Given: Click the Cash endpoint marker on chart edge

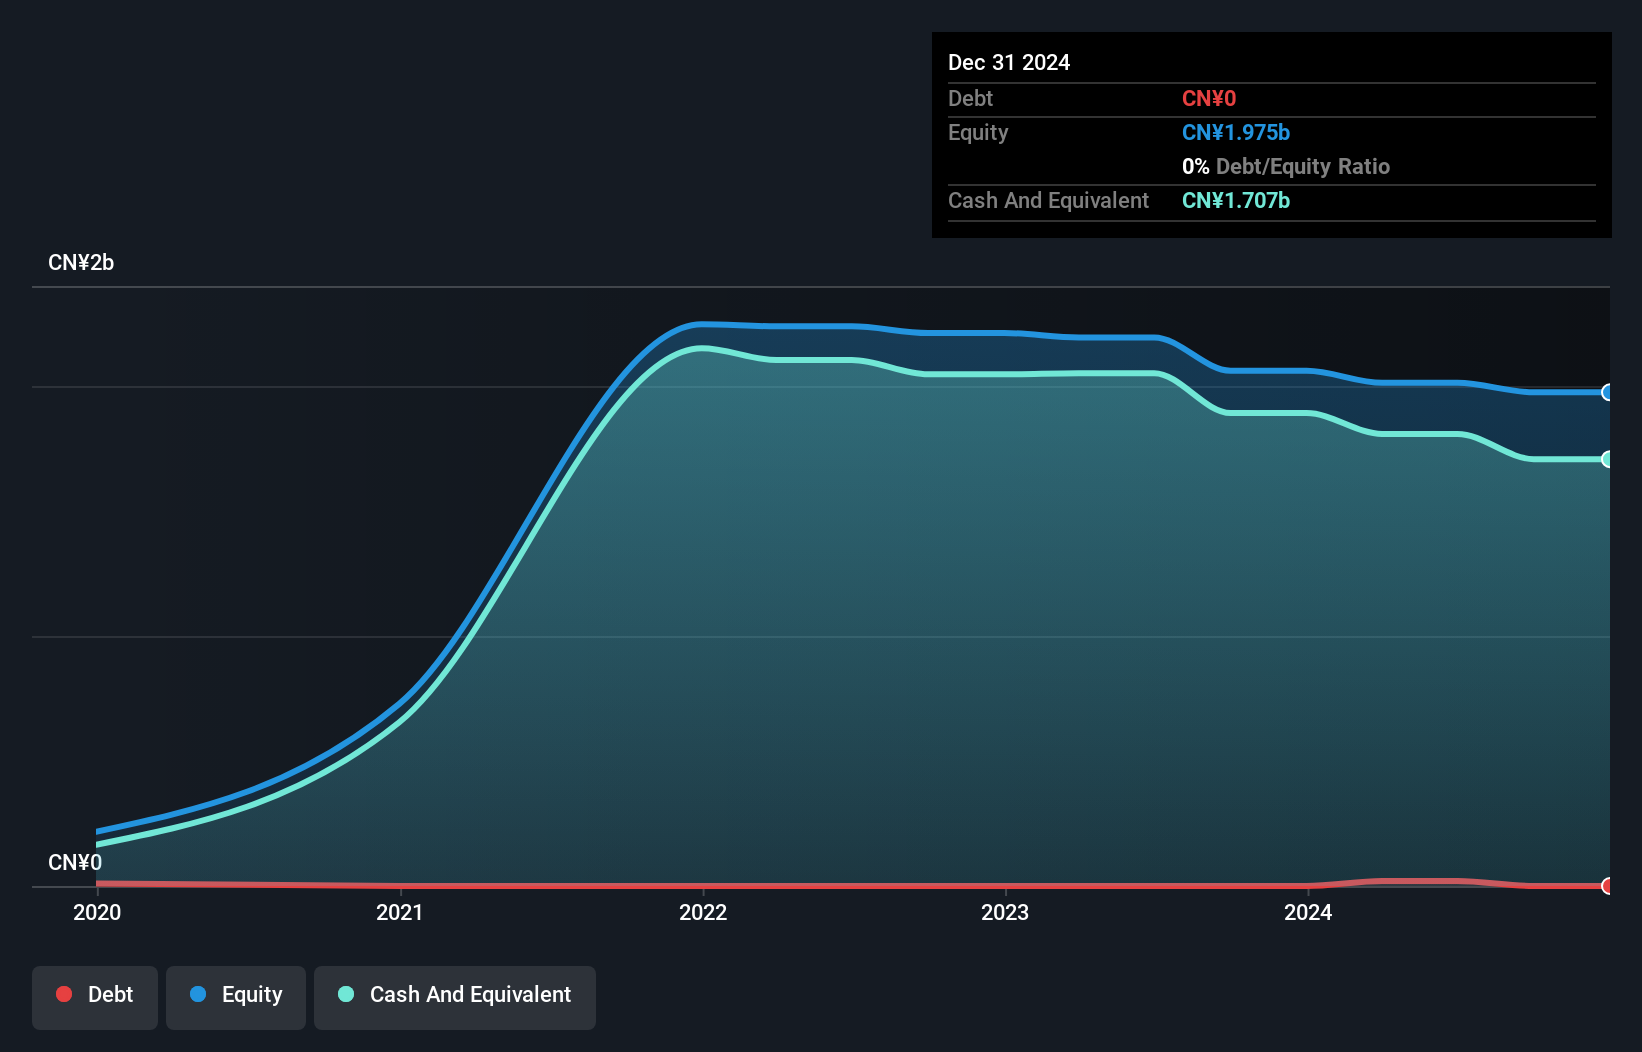Looking at the screenshot, I should [1606, 459].
